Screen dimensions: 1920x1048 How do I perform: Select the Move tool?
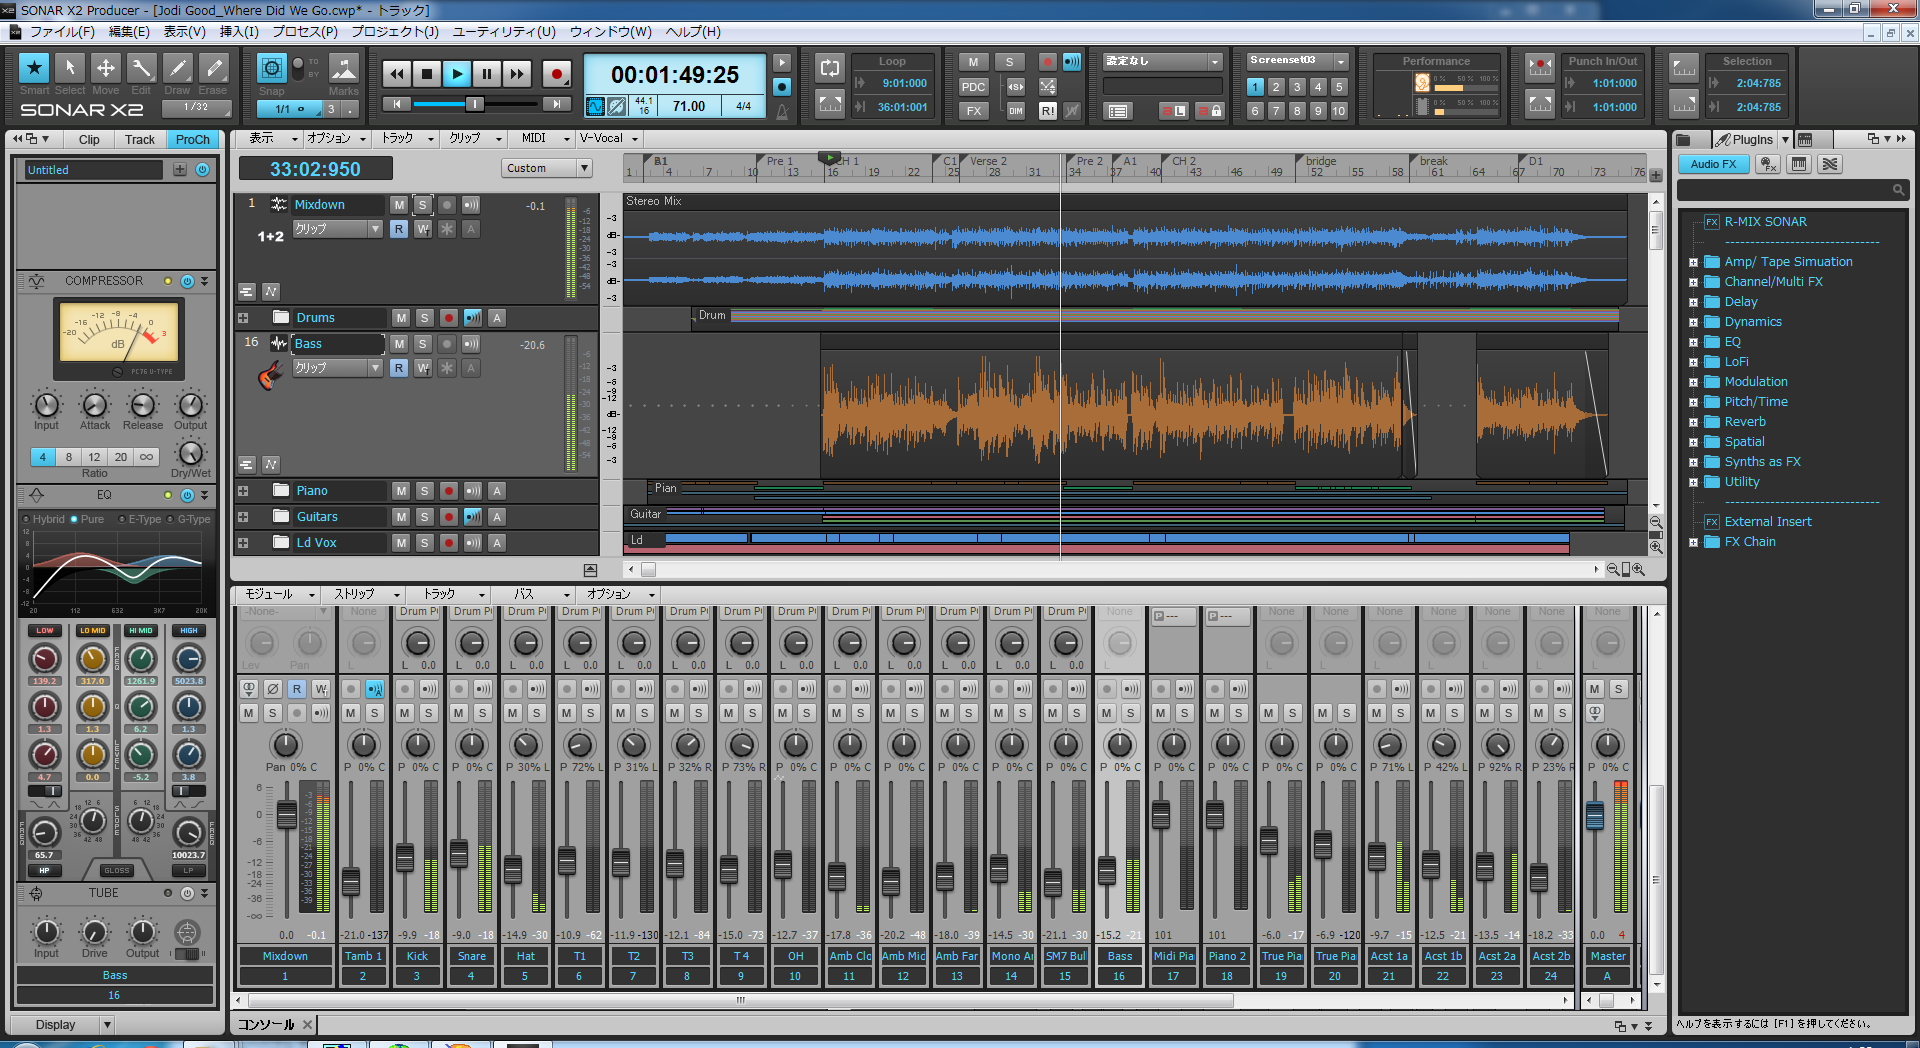(x=105, y=68)
